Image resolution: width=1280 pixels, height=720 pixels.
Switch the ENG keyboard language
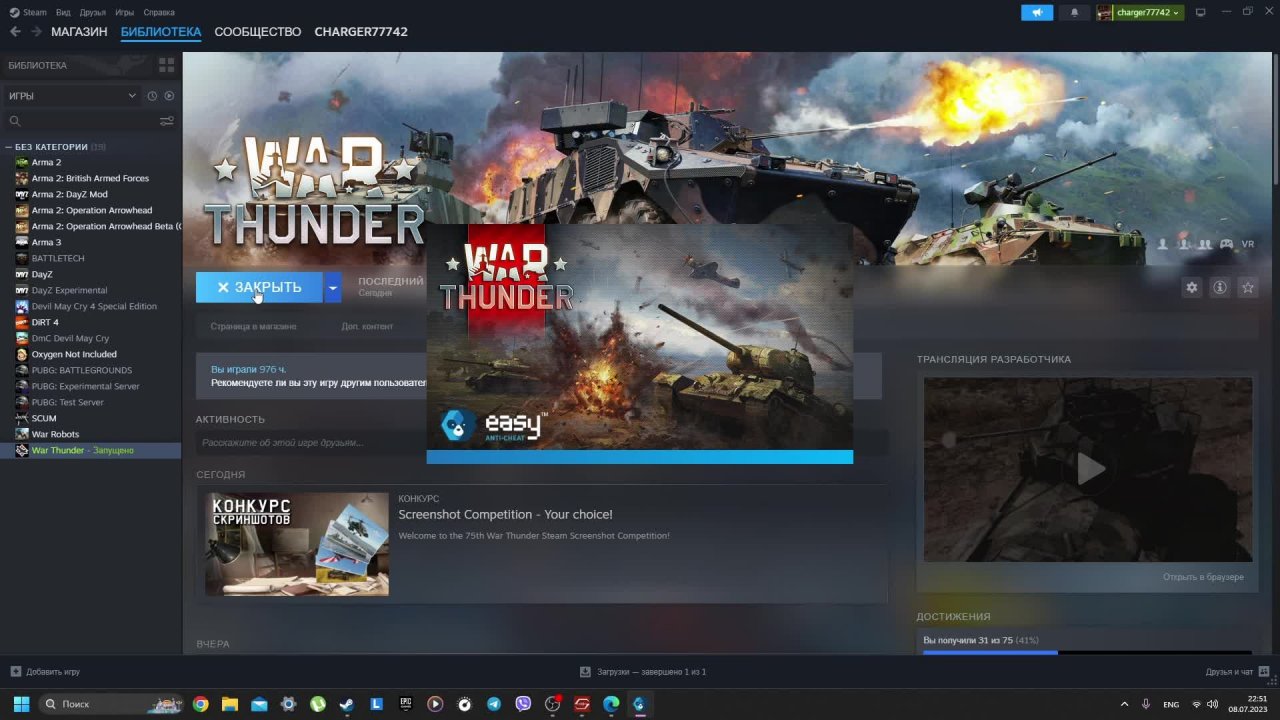click(x=1171, y=704)
